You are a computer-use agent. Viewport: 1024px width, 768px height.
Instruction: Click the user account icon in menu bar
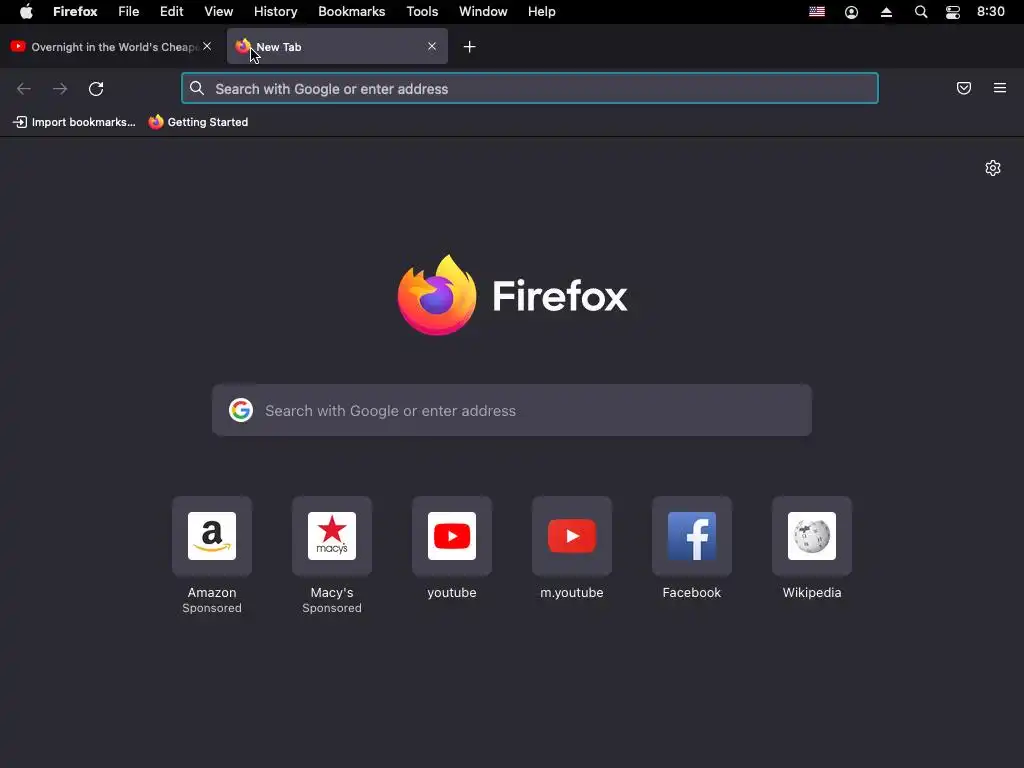(x=852, y=12)
